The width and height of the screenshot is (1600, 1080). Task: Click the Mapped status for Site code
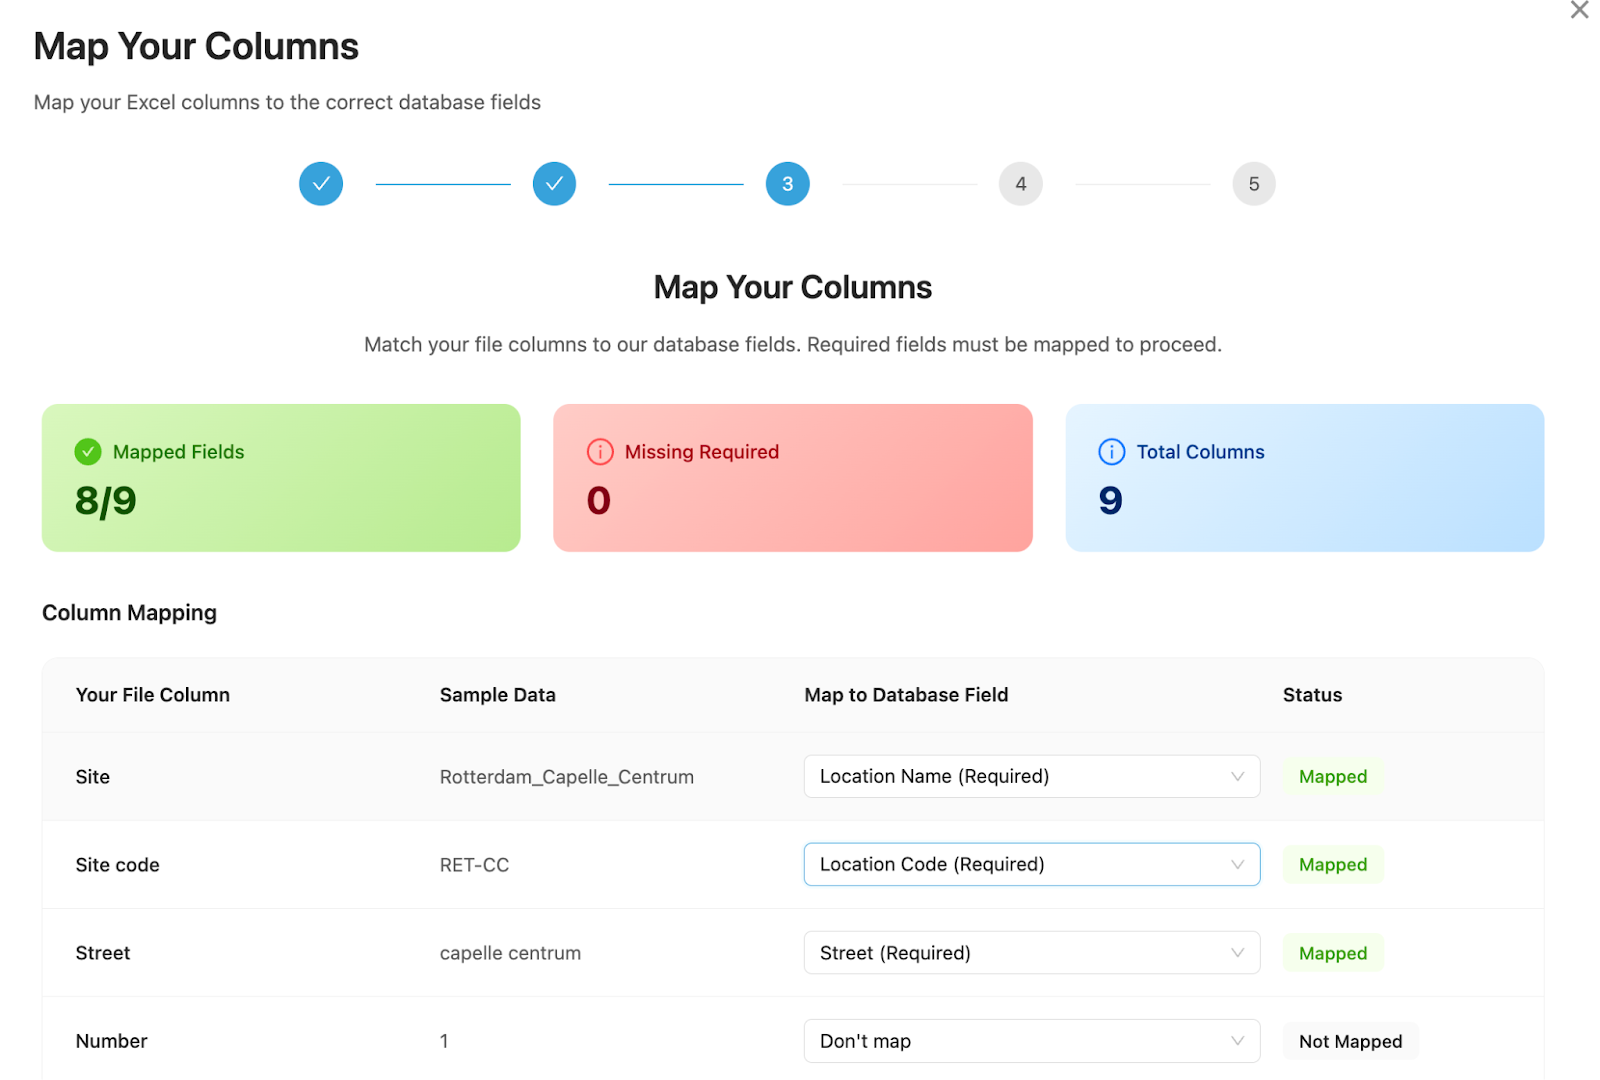pyautogui.click(x=1332, y=865)
